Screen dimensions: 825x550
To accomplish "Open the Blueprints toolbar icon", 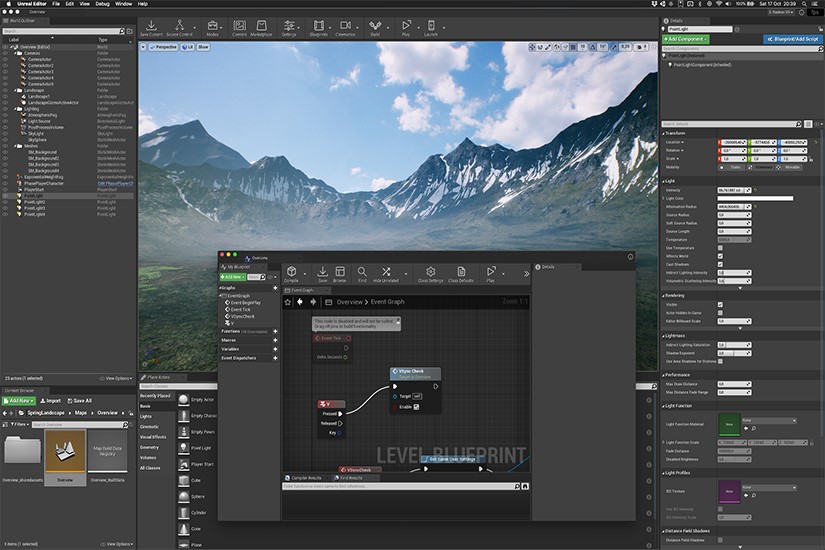I will 319,28.
